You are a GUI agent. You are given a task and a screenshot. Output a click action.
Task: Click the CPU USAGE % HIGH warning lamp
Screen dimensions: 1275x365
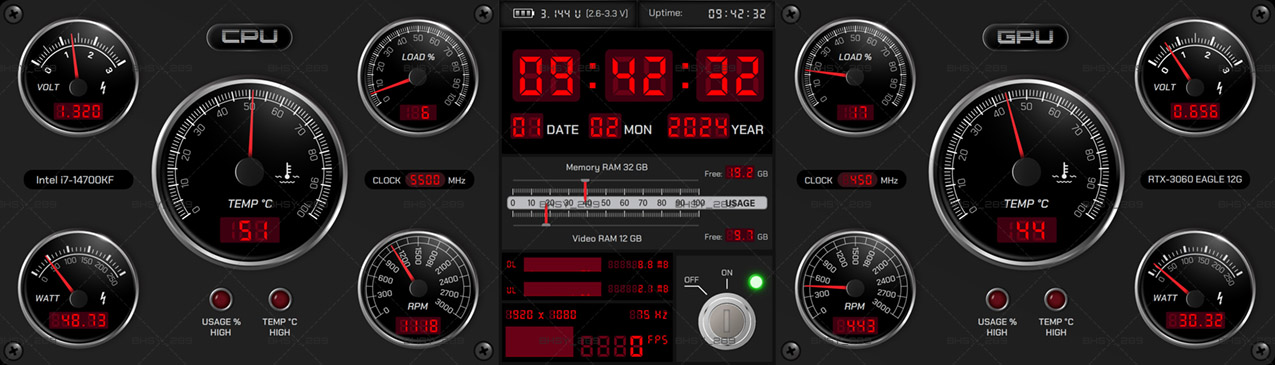(221, 299)
